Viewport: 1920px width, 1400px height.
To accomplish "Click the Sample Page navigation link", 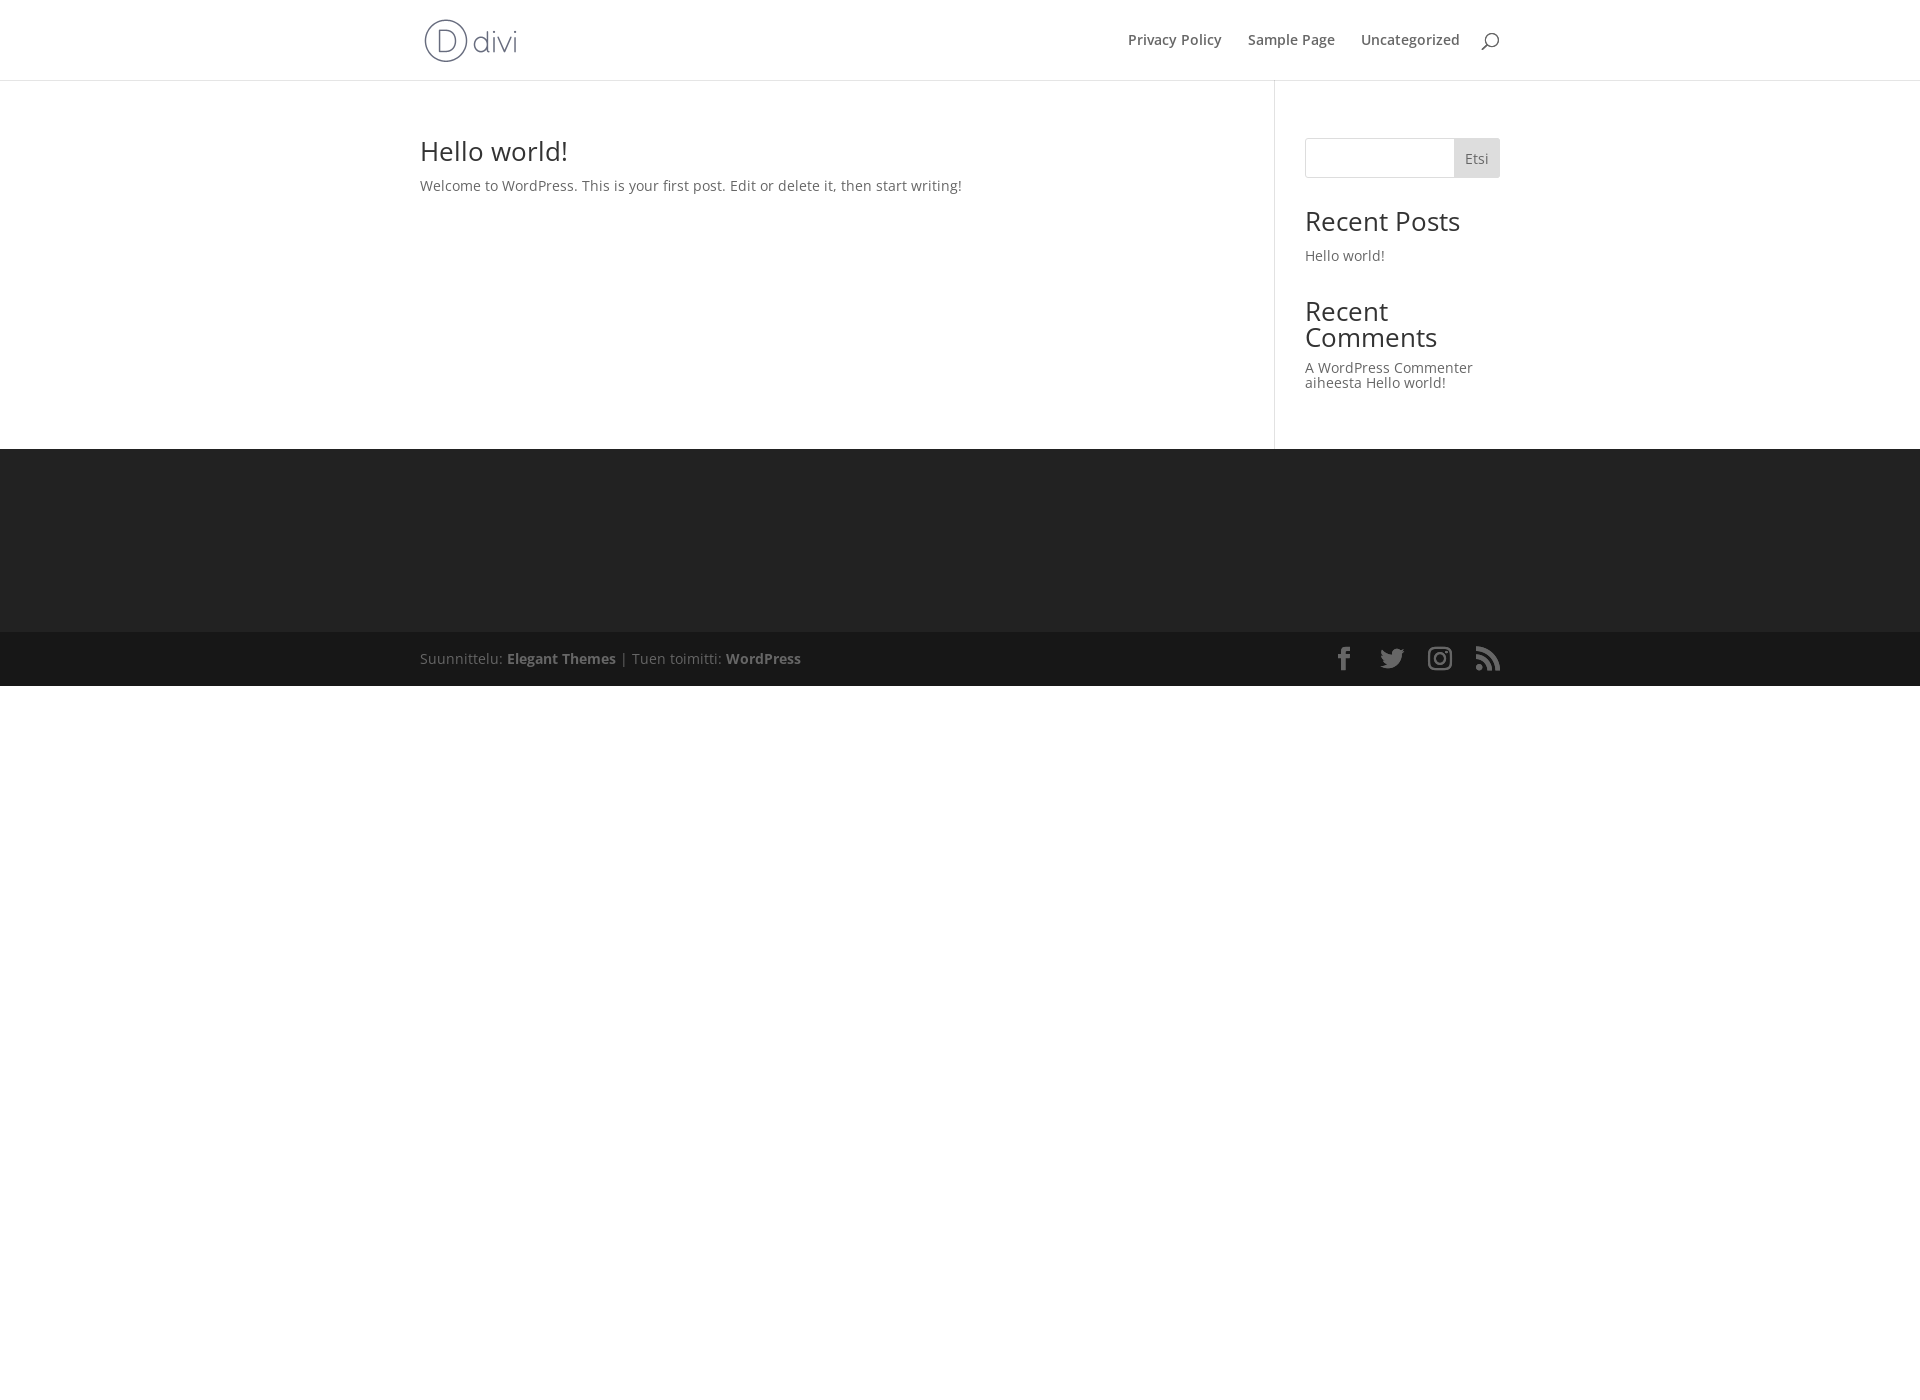I will [x=1291, y=39].
